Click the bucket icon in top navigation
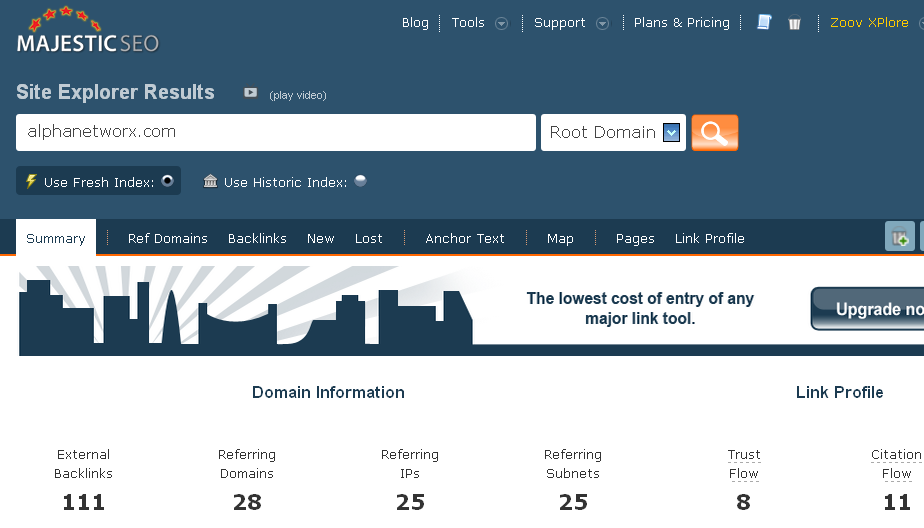The image size is (924, 528). point(795,23)
